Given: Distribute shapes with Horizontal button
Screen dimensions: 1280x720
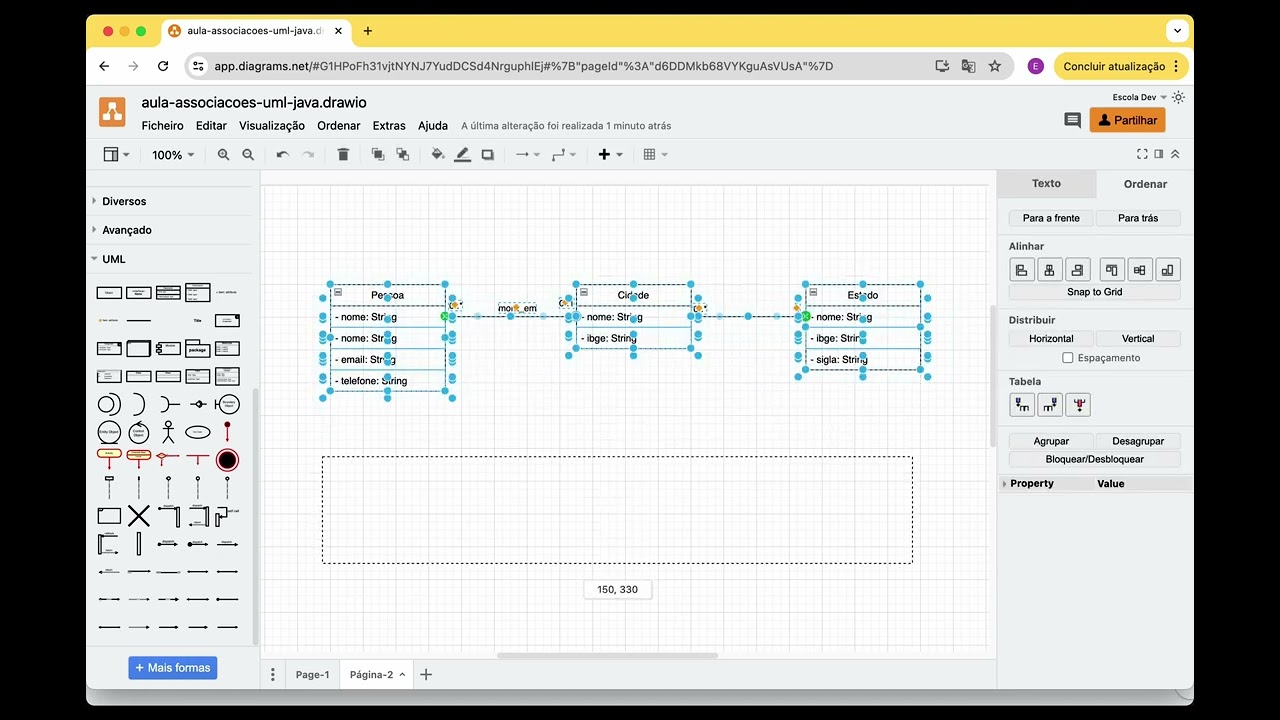Looking at the screenshot, I should click(x=1051, y=339).
